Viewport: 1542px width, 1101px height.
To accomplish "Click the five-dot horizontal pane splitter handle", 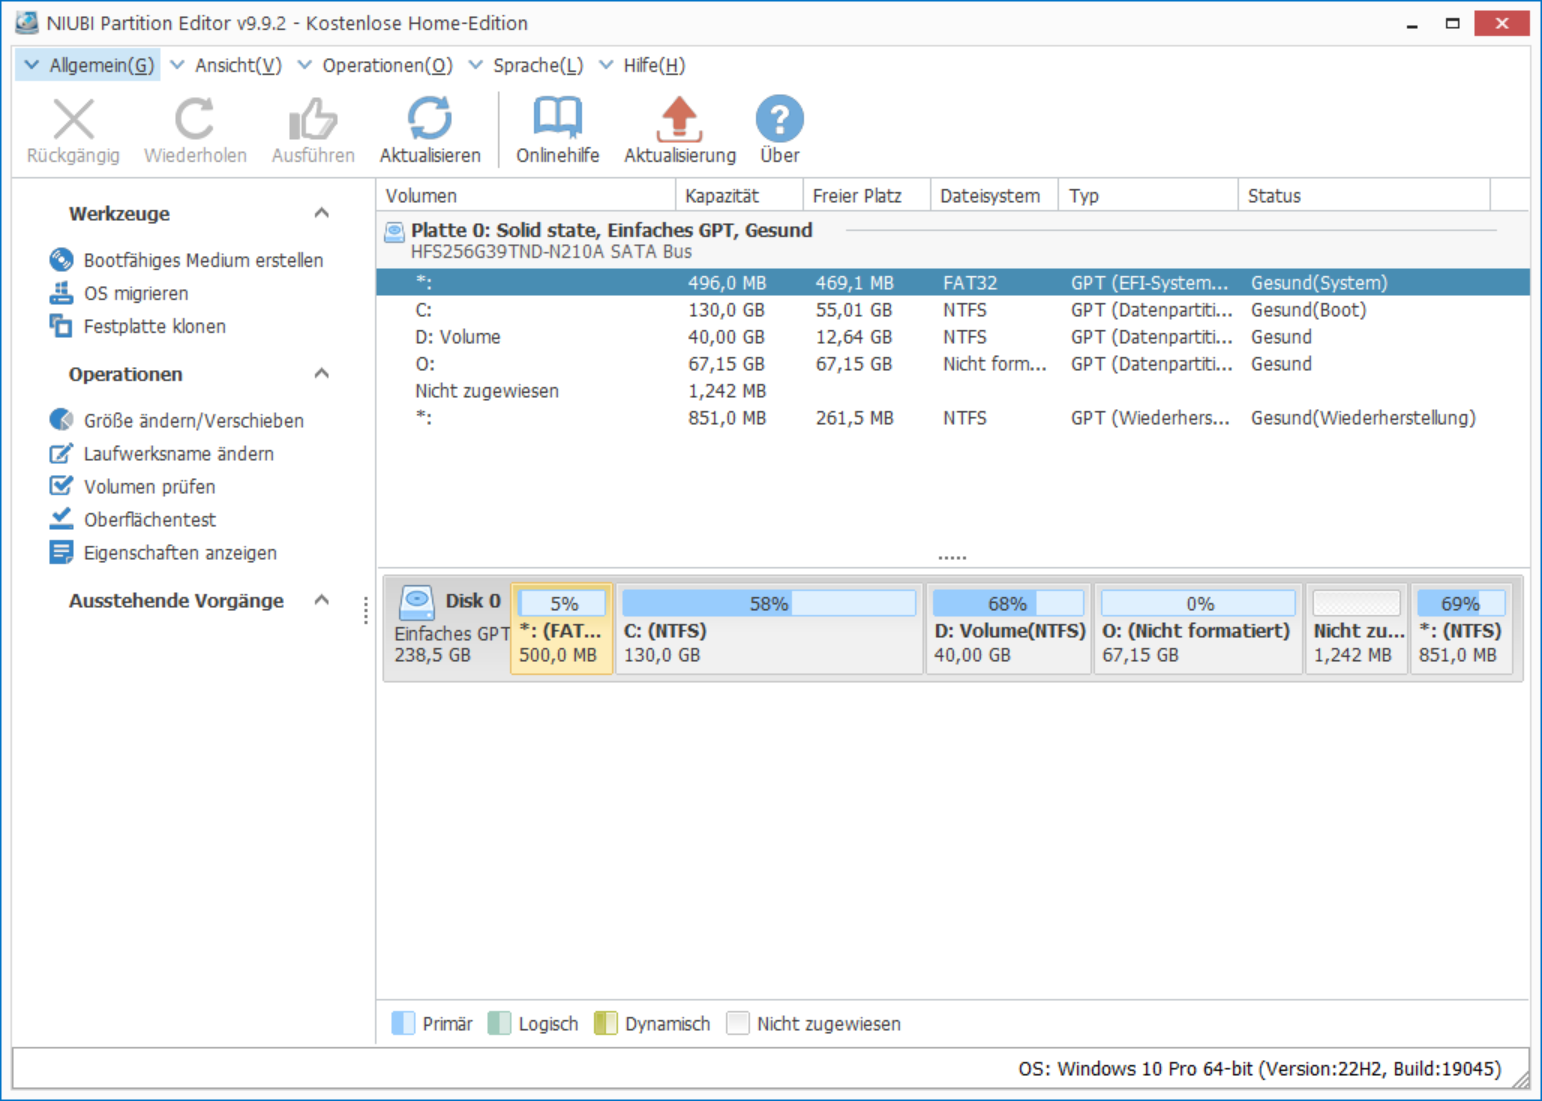I will tap(952, 558).
